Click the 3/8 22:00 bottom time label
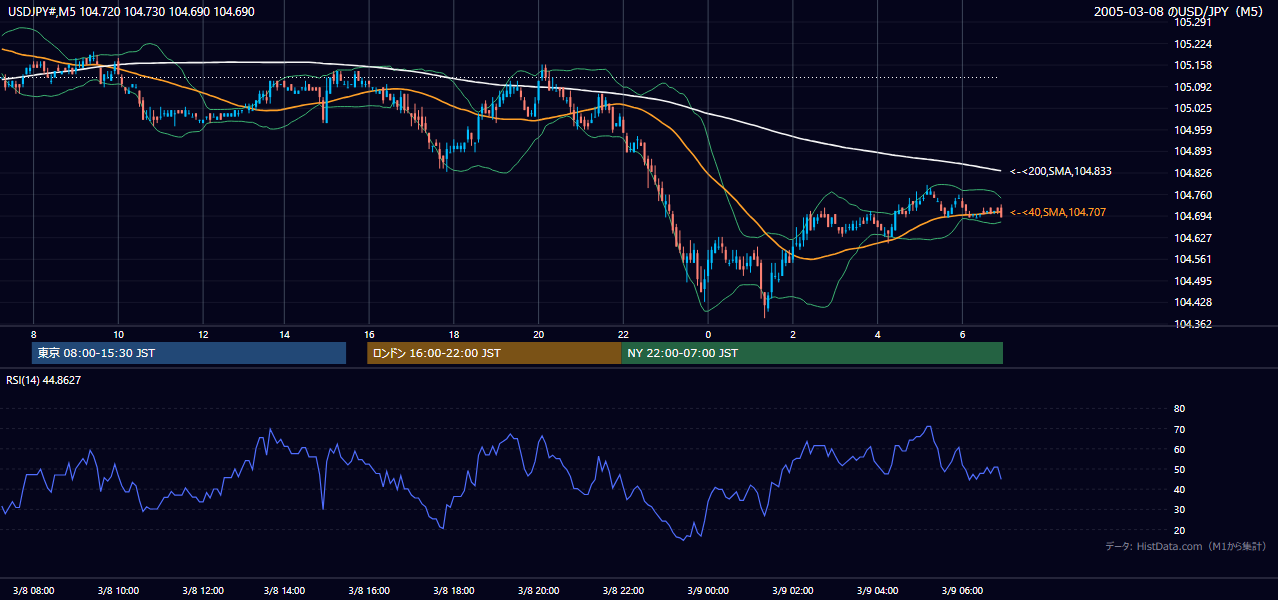Image resolution: width=1278 pixels, height=600 pixels. [624, 590]
